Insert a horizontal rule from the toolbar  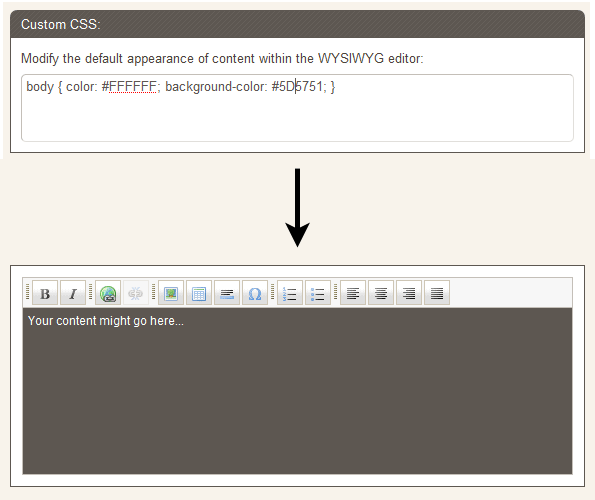(x=227, y=293)
